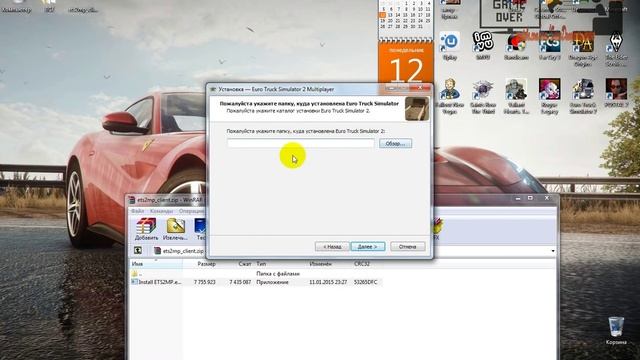
Task: Open the IMVU desktop shortcut
Action: 483,46
